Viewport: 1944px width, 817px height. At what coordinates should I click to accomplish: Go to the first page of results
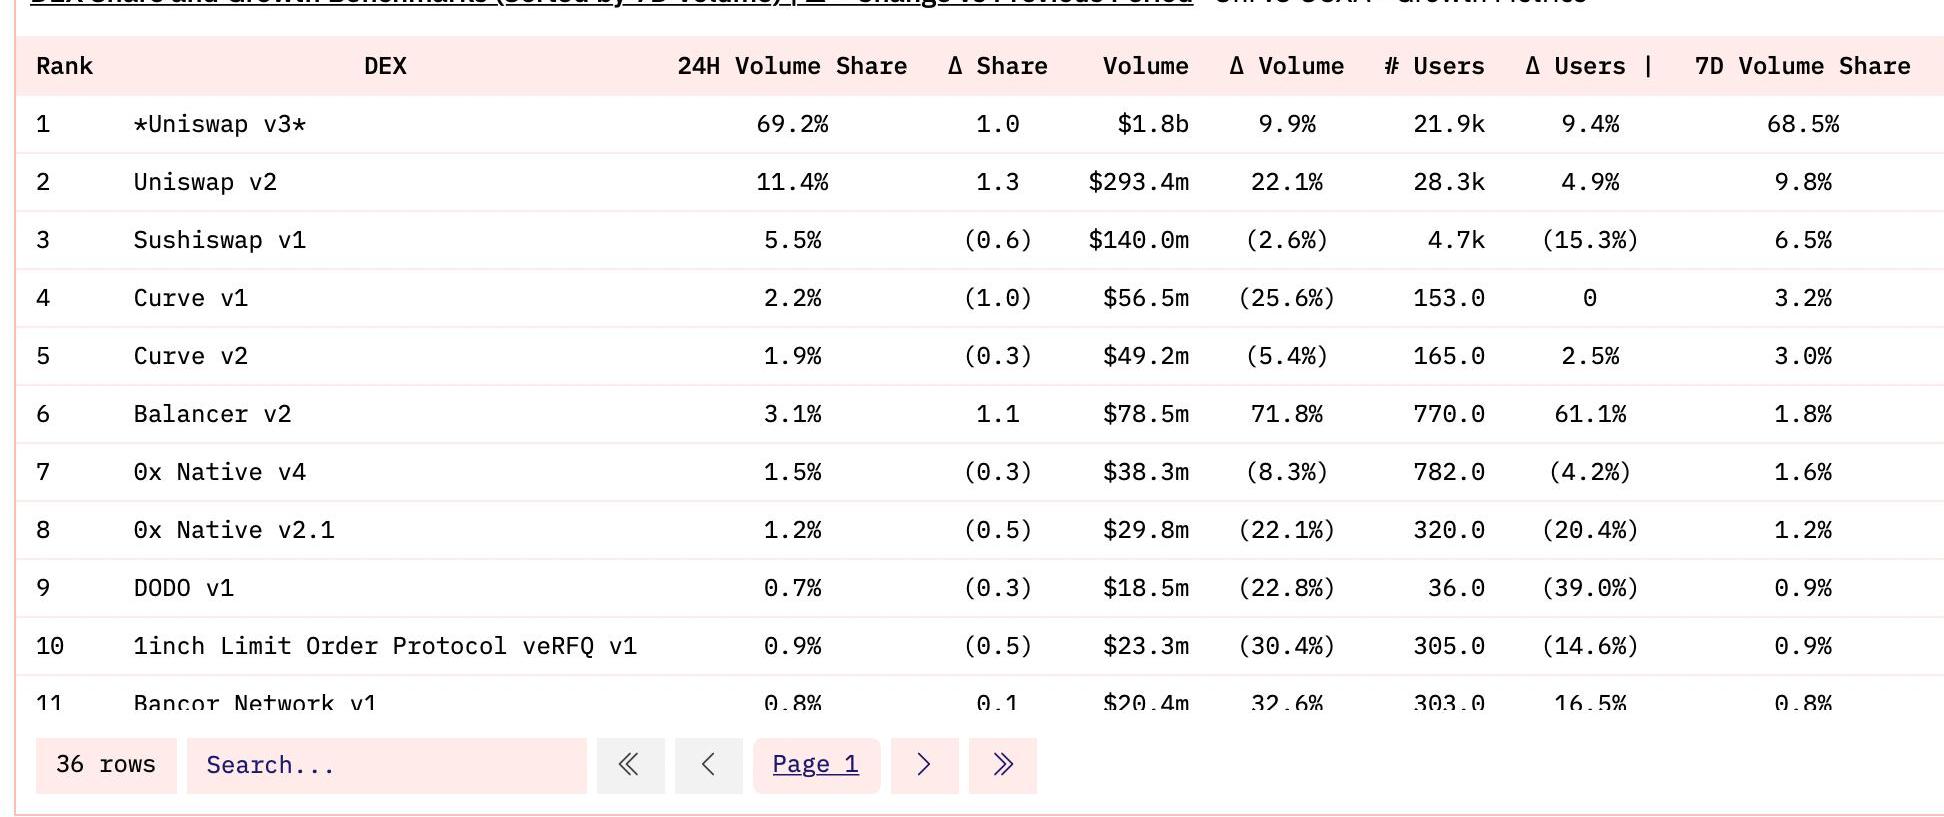pyautogui.click(x=630, y=765)
